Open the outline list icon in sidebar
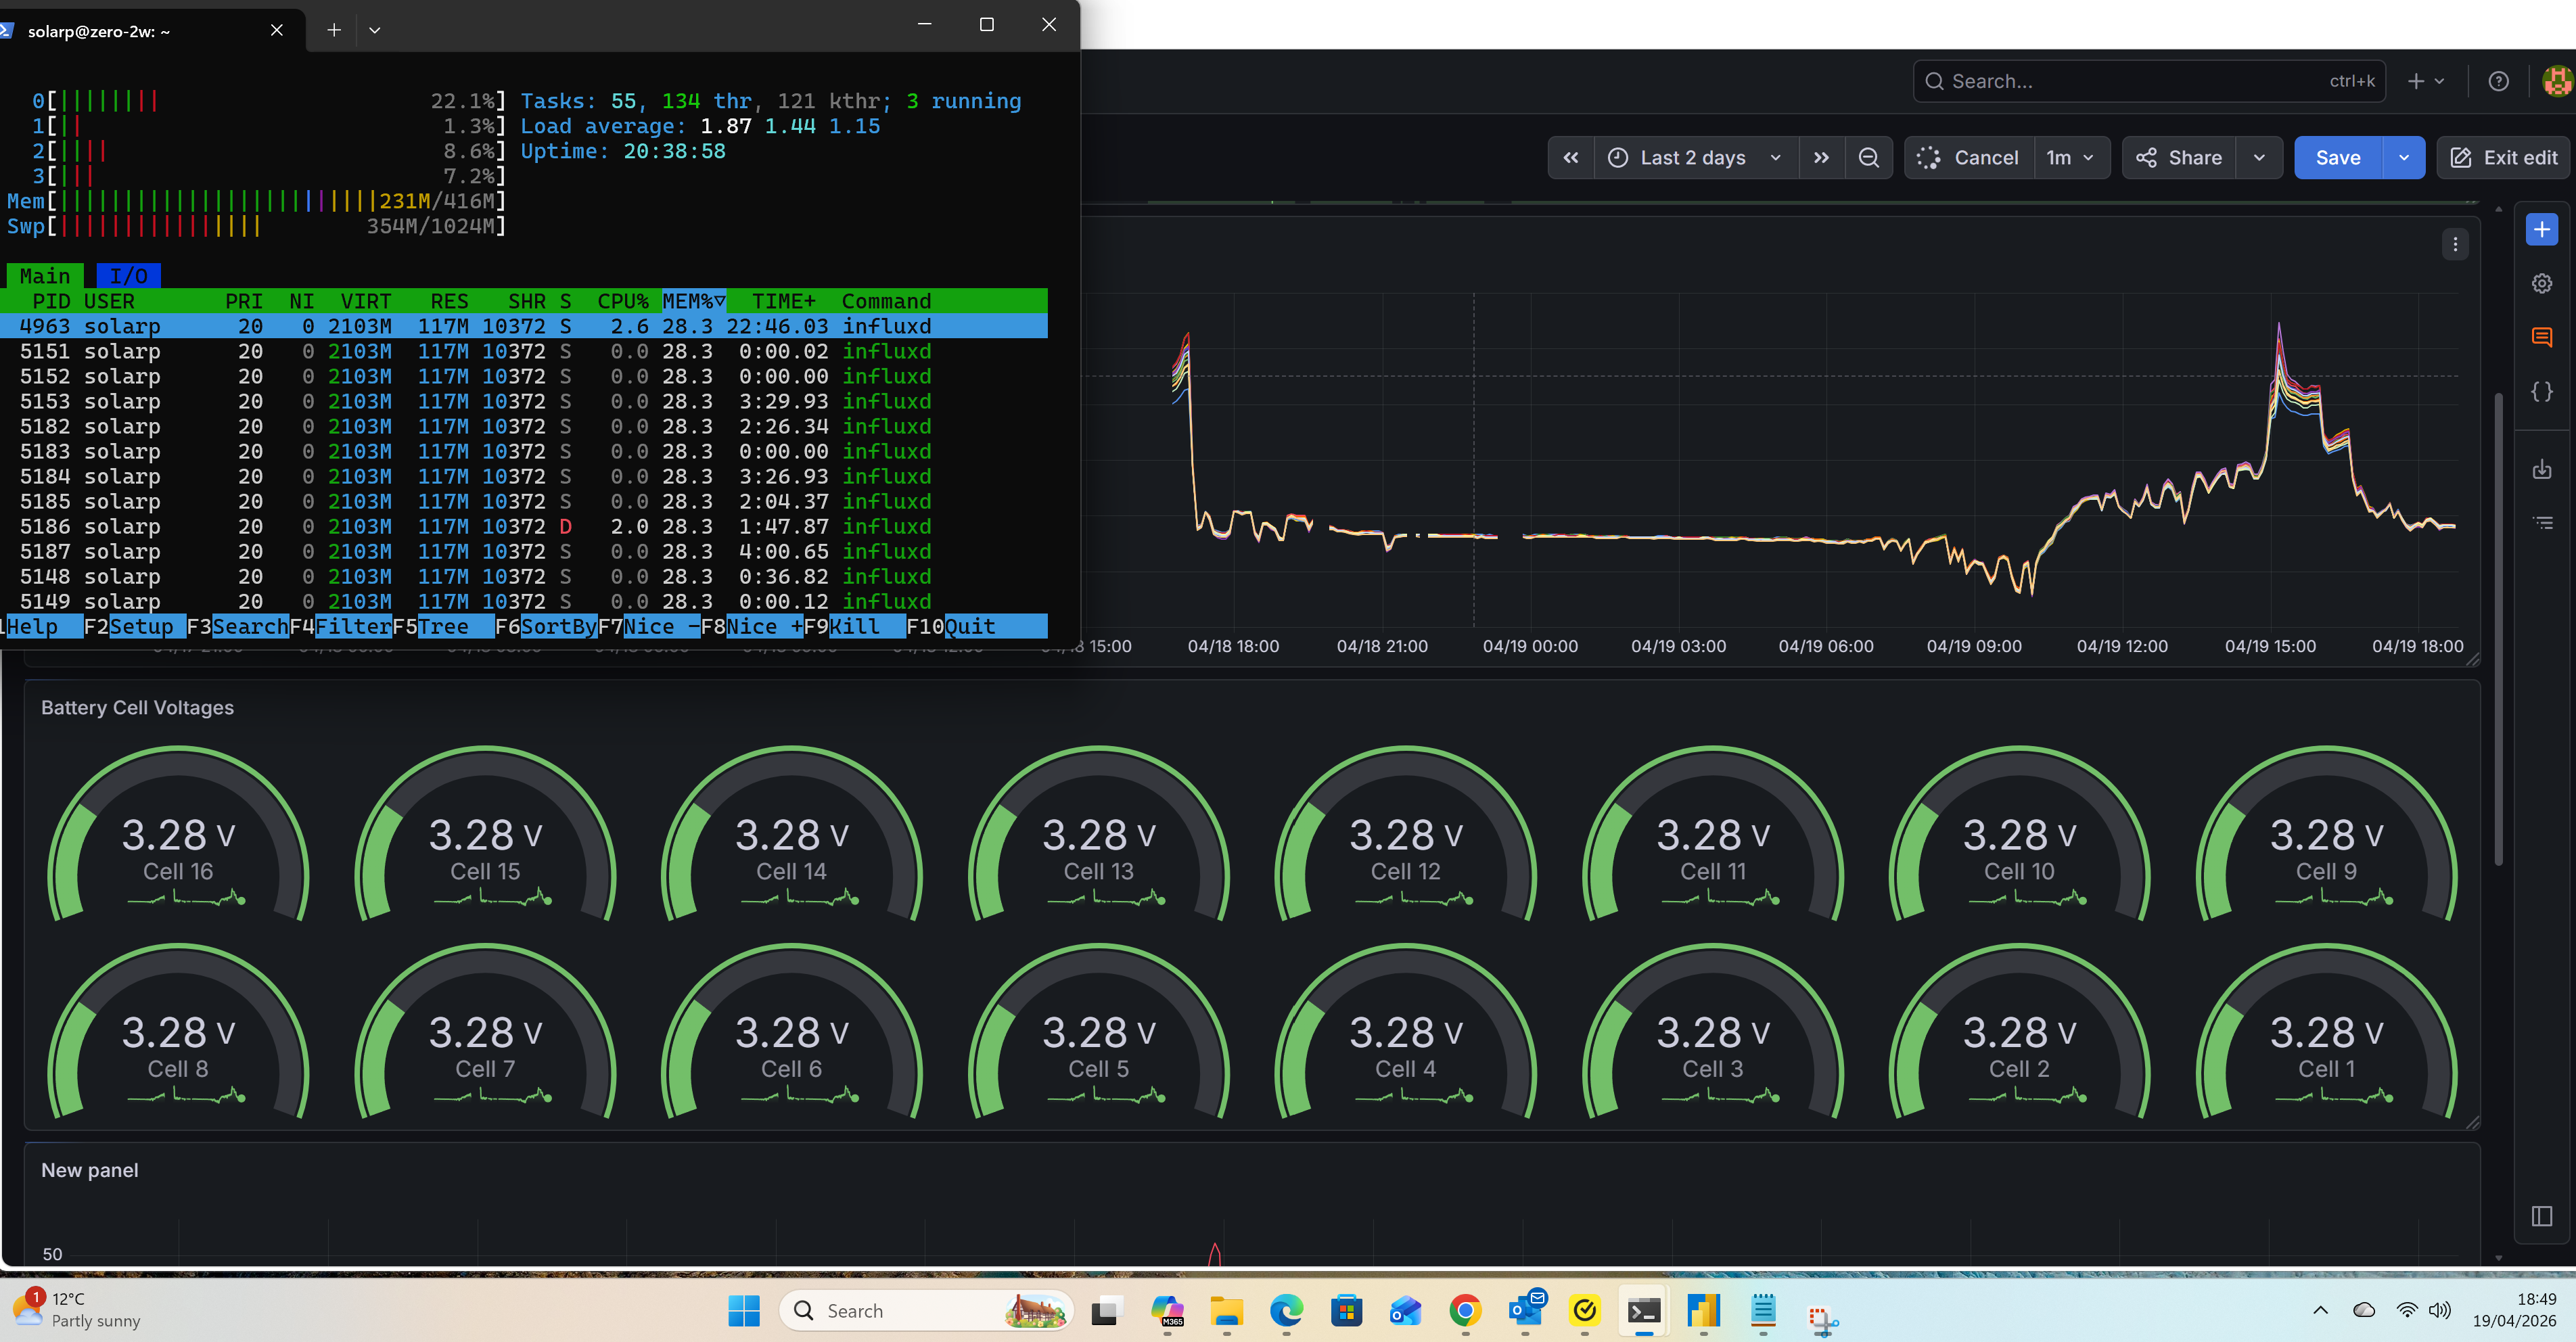The width and height of the screenshot is (2576, 1342). click(2541, 523)
